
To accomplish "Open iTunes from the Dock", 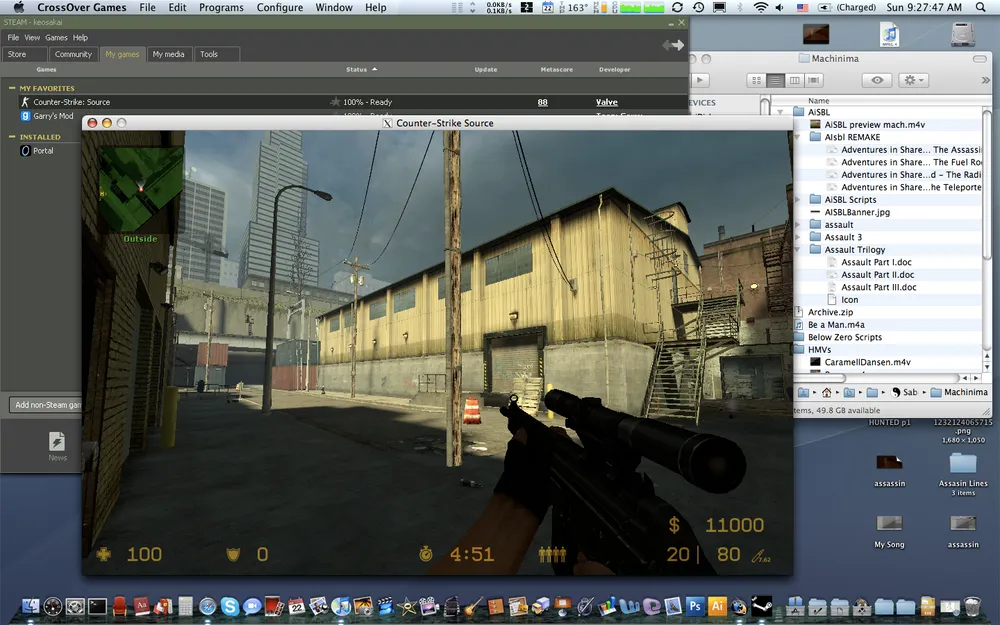I will point(341,605).
